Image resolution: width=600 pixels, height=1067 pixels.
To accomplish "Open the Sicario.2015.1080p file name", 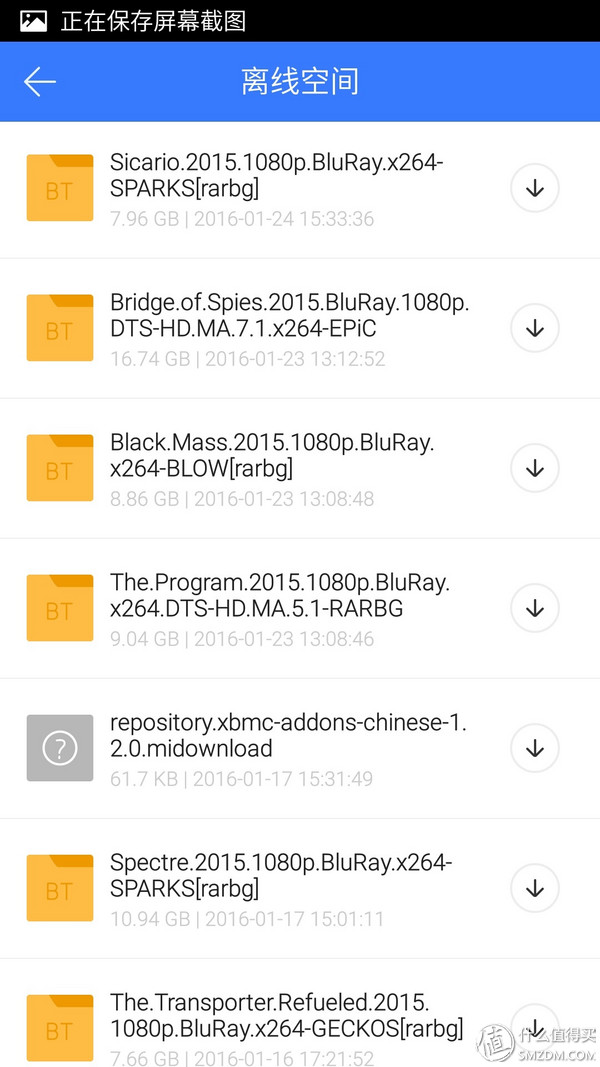I will [x=276, y=175].
